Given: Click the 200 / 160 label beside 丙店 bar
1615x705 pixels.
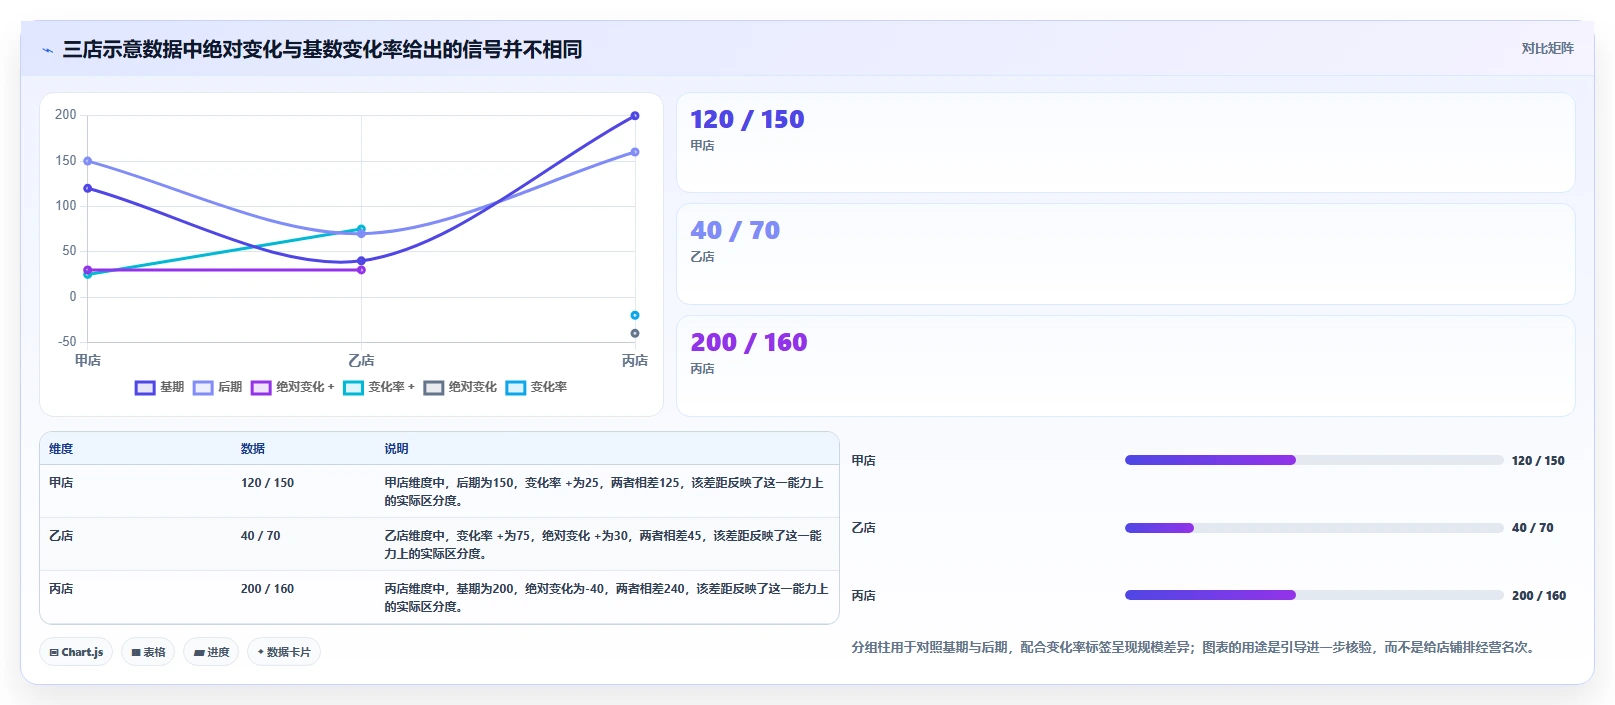Looking at the screenshot, I should coord(1539,596).
